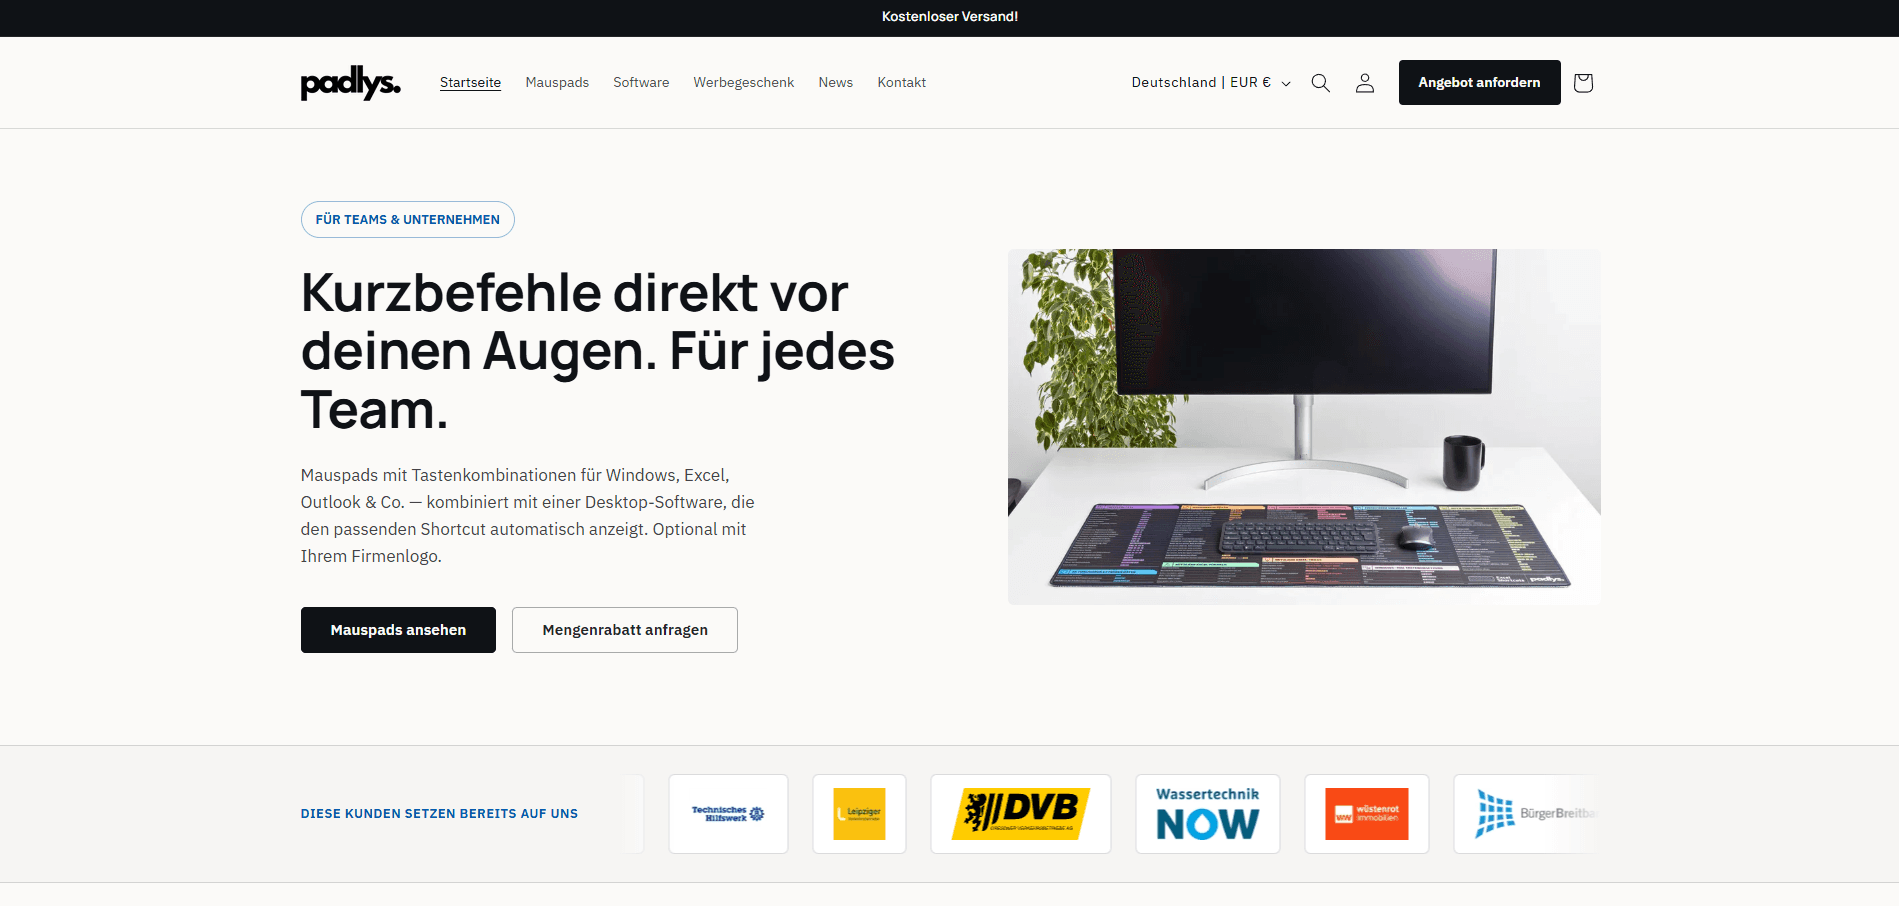
Task: Open the Werbegeschenk menu item
Action: coord(743,83)
